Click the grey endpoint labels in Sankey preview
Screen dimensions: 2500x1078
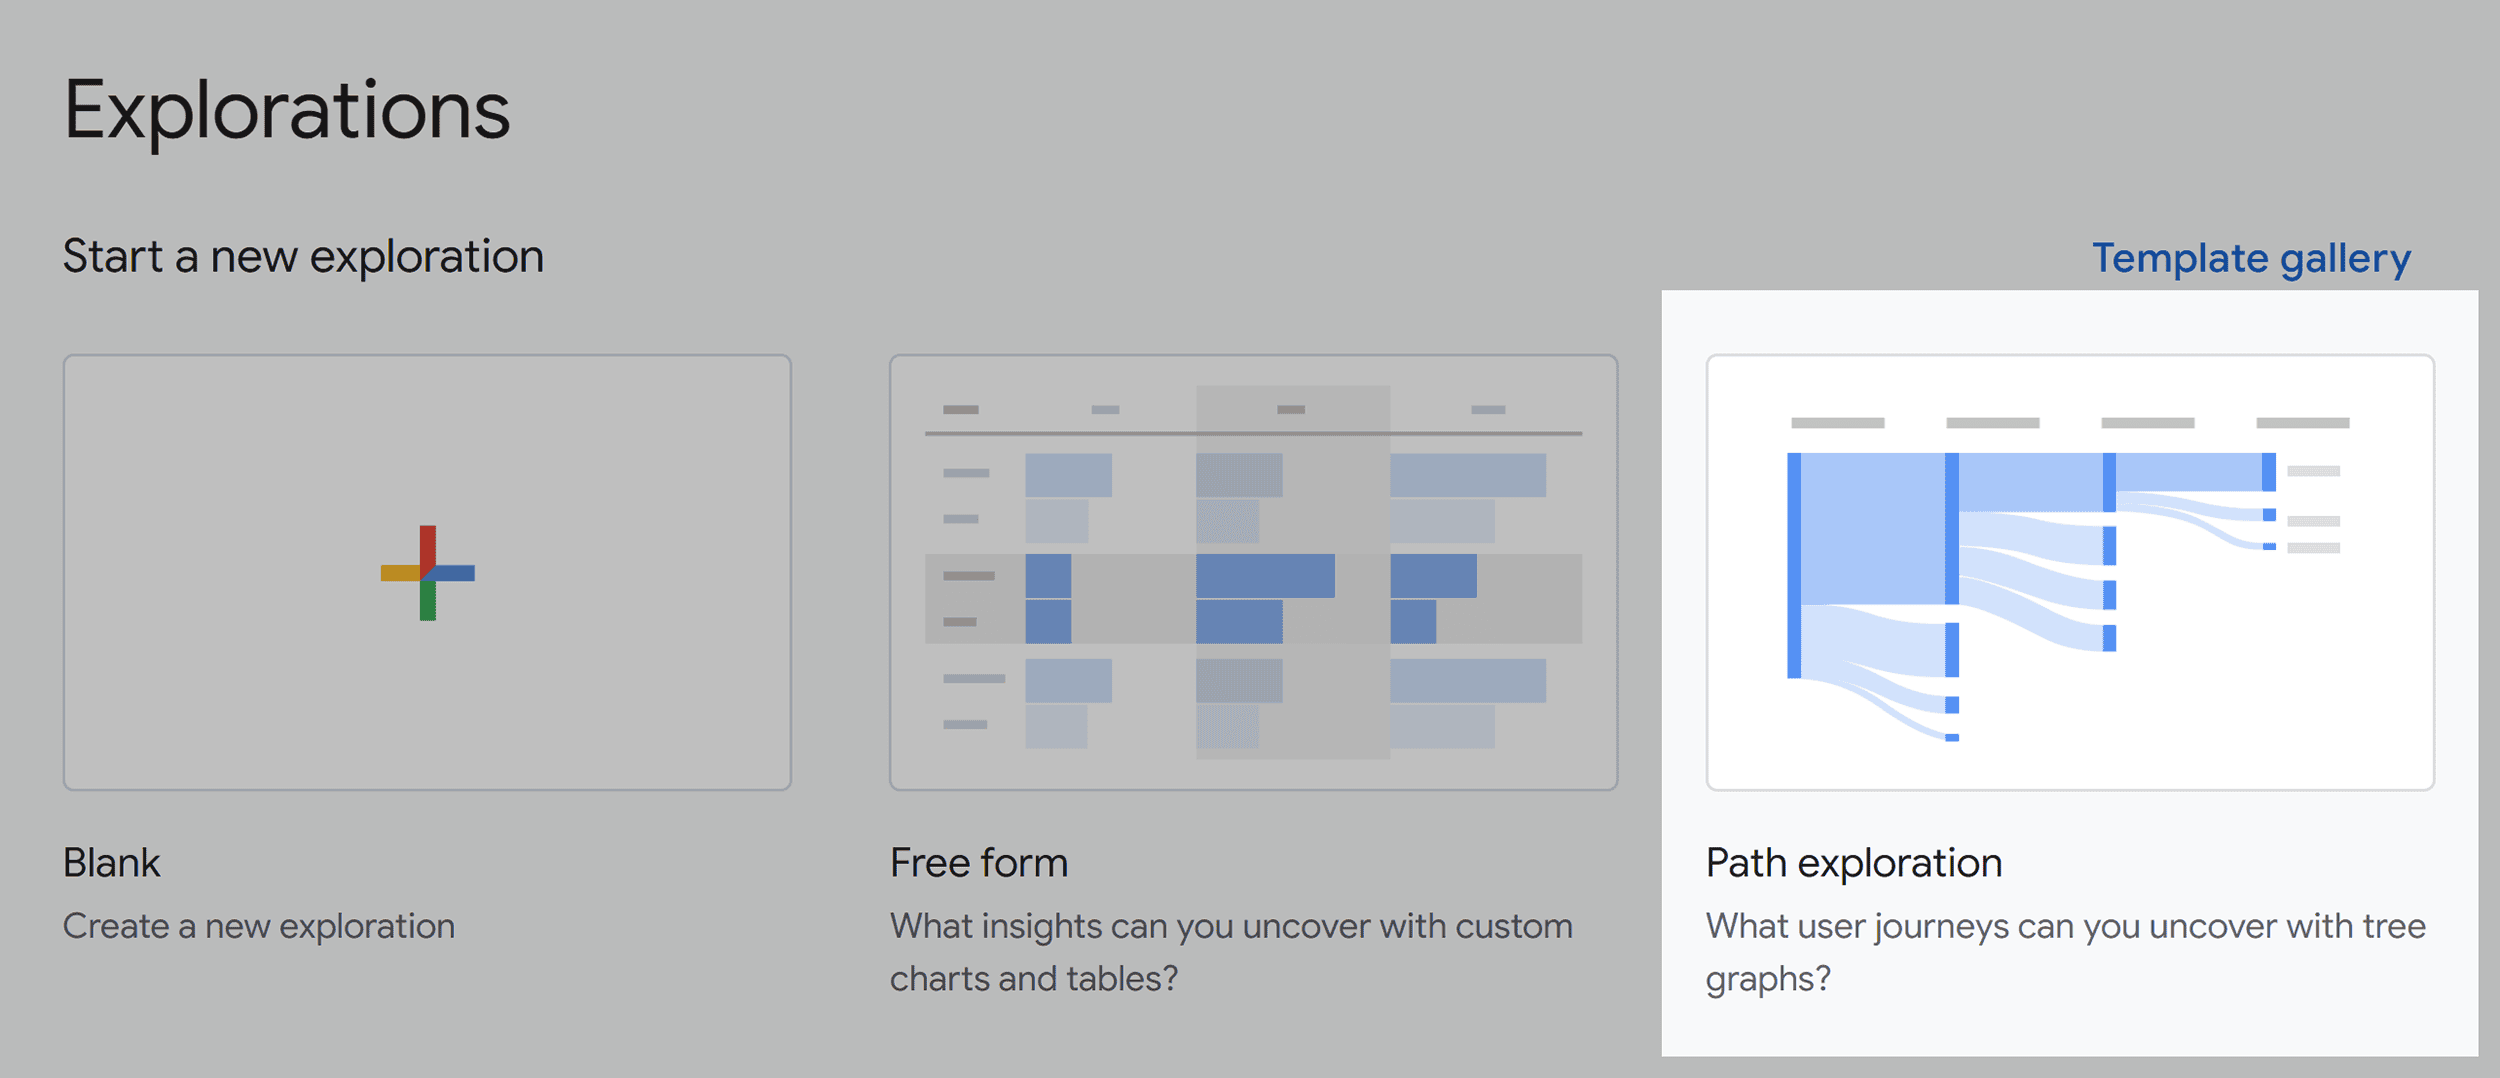point(2313,509)
